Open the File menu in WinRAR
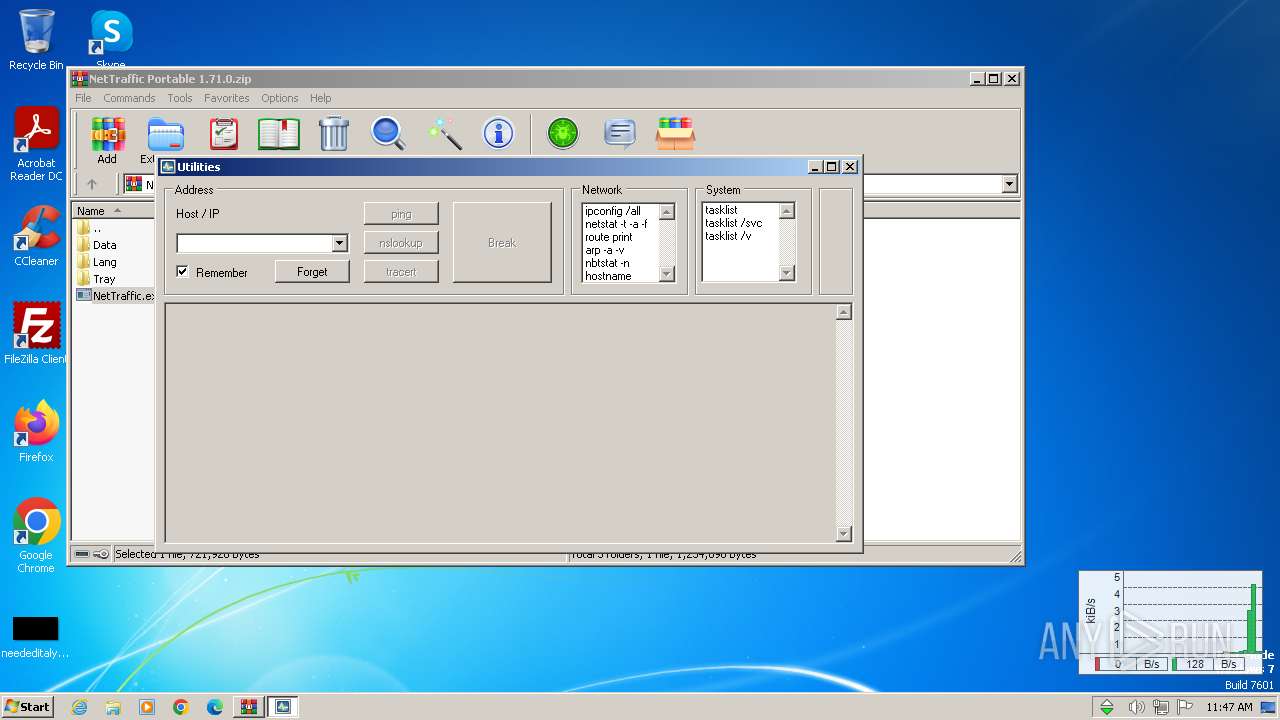 click(83, 98)
